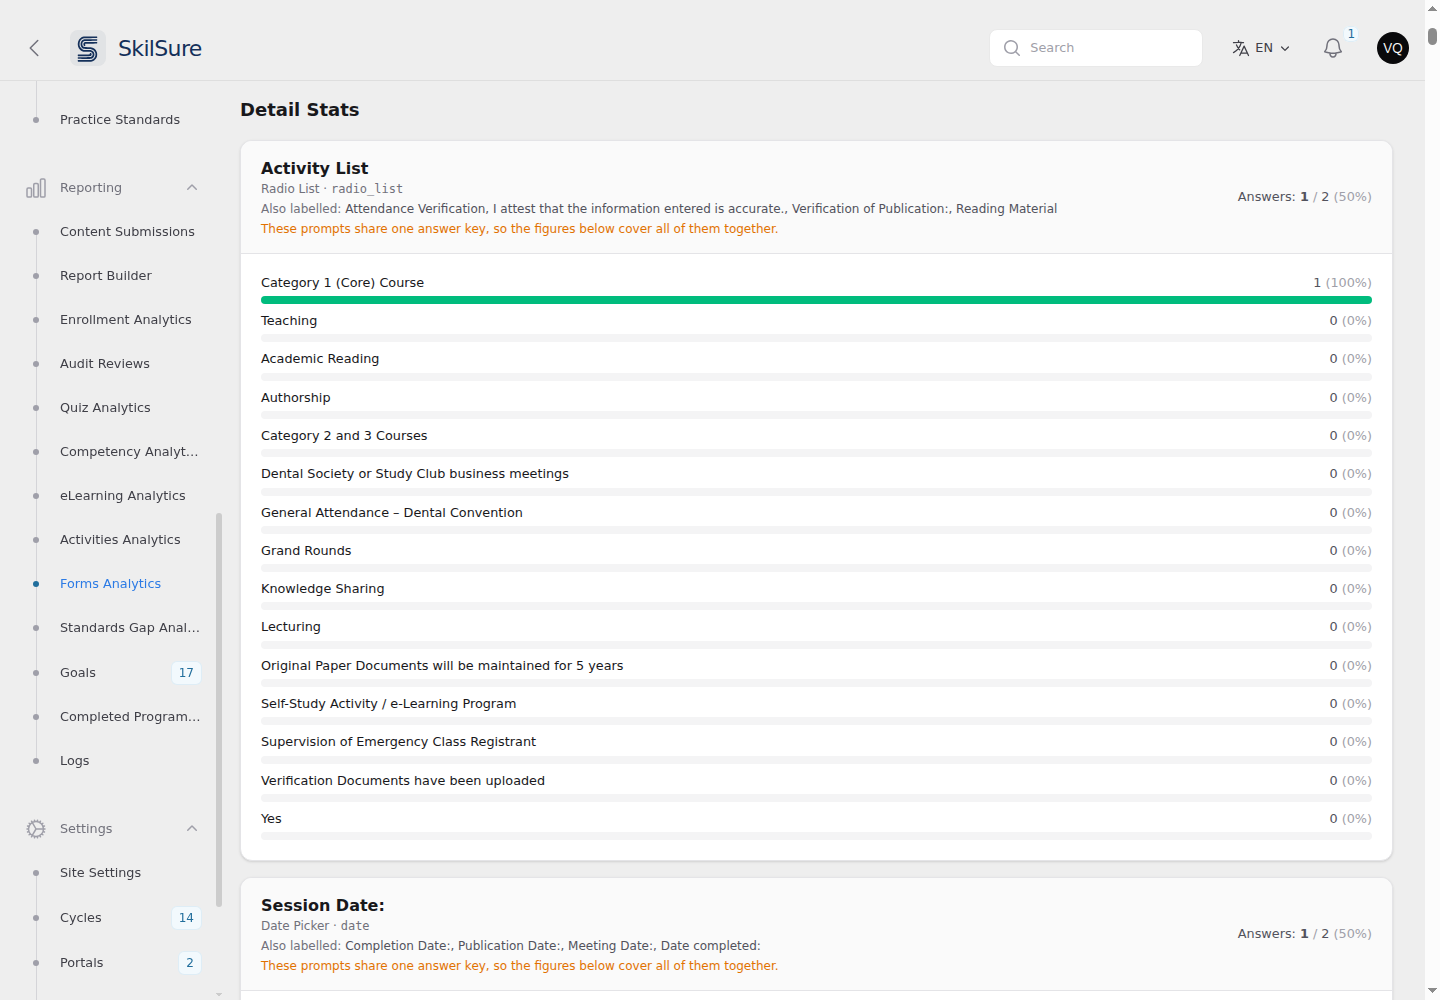Collapse the Settings section chevron

coord(192,829)
